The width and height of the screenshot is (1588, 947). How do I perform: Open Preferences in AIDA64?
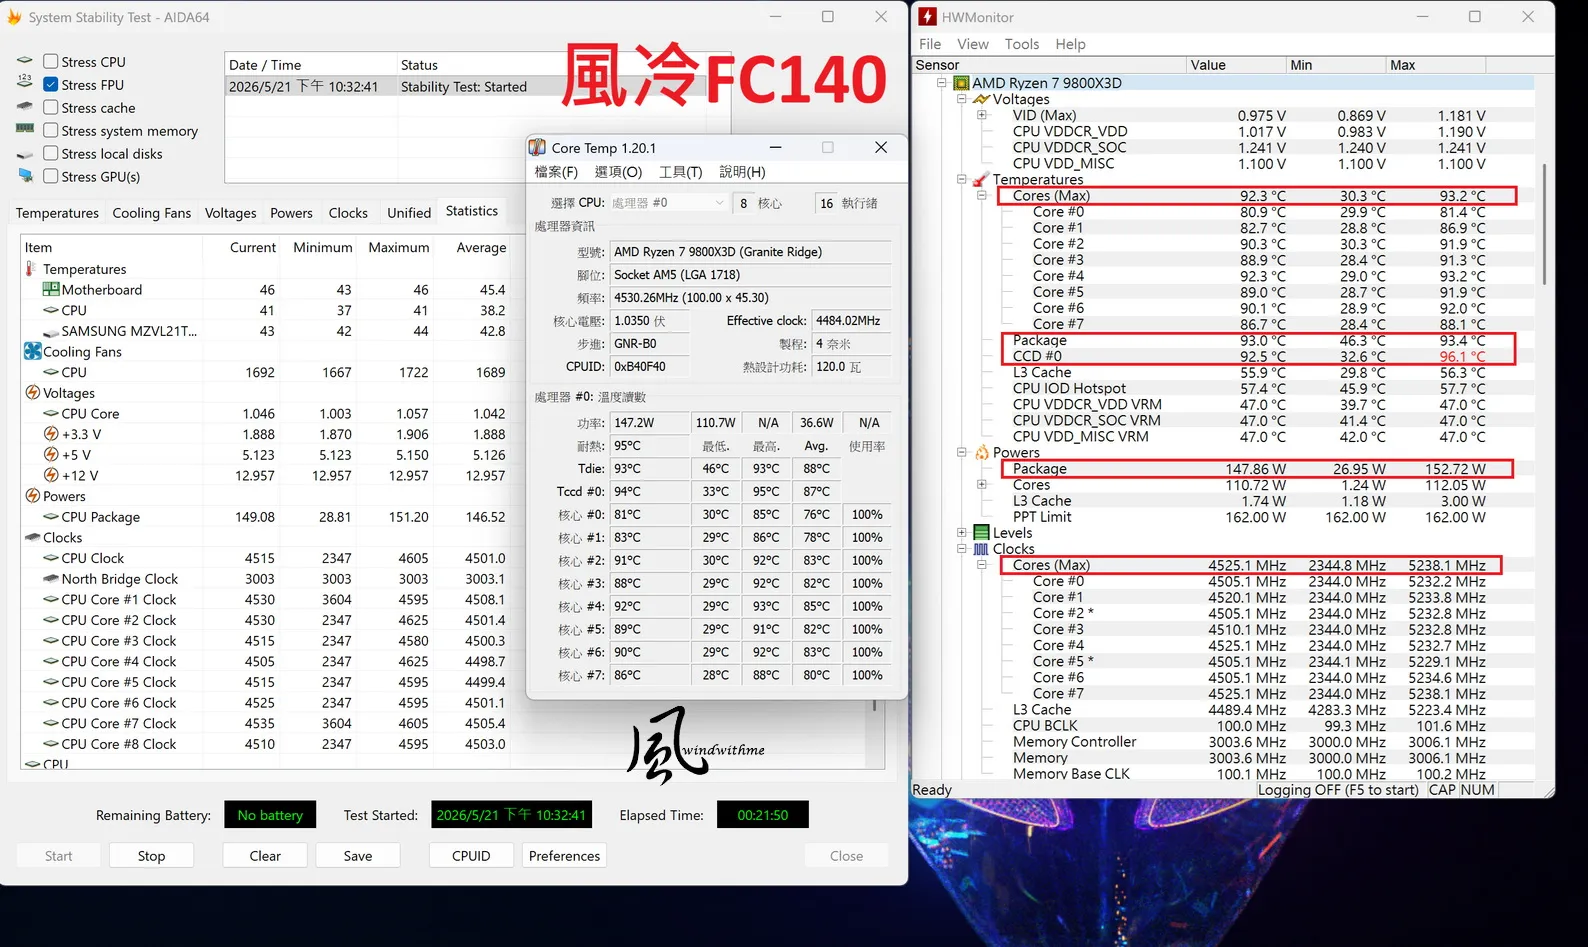[x=564, y=856]
